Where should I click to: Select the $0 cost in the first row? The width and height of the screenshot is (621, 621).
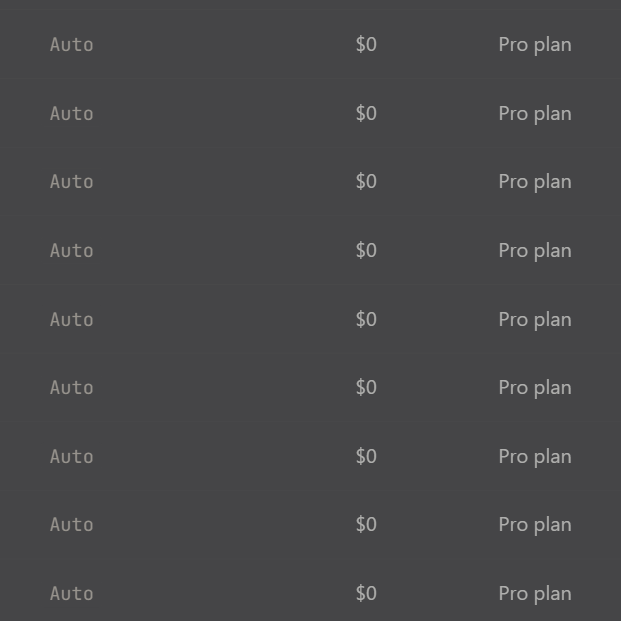(x=366, y=45)
